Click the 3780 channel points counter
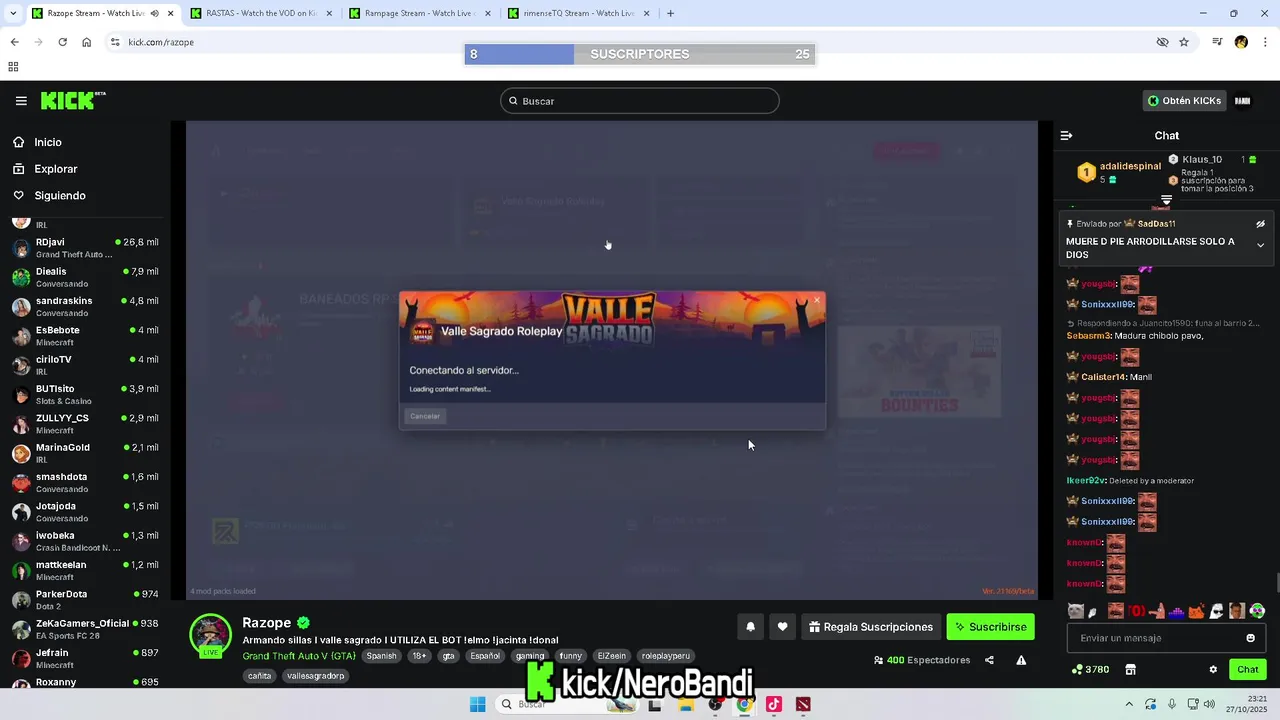Screen dimensions: 1280x720 click(1090, 670)
